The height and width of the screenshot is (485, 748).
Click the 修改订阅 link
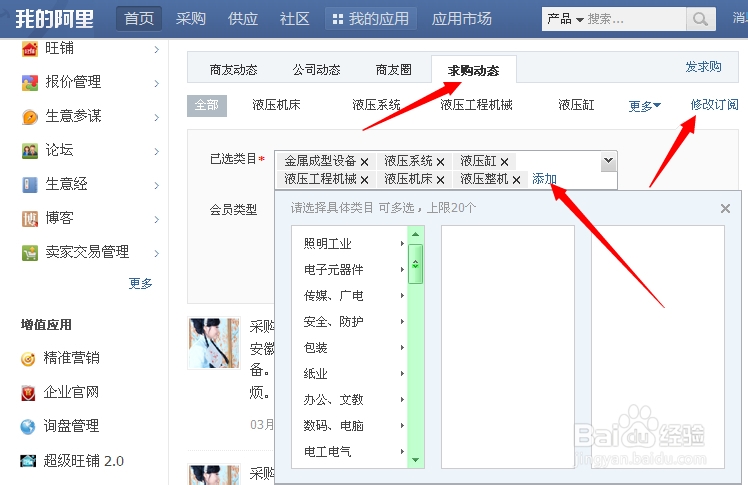tap(714, 104)
